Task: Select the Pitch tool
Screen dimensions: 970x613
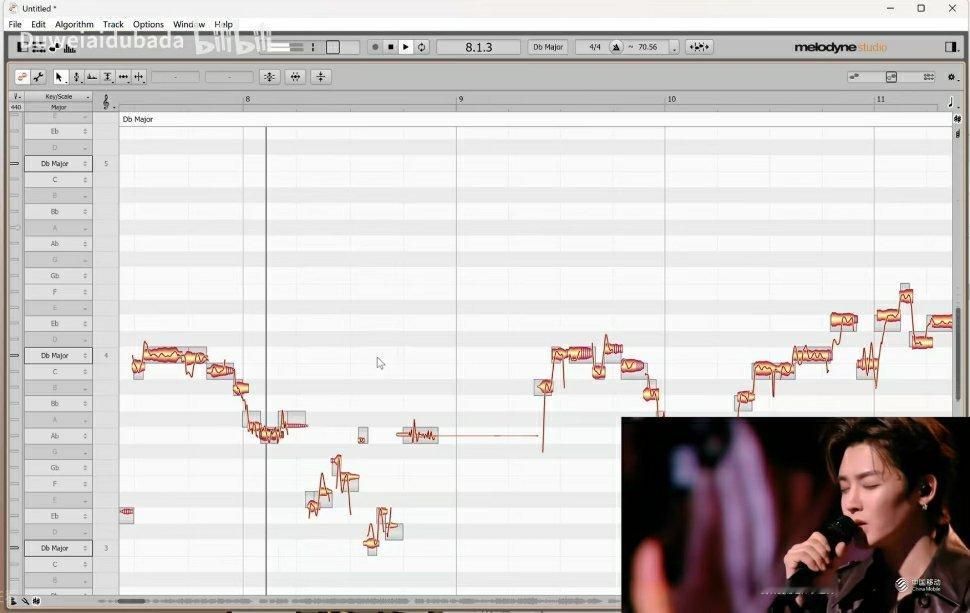Action: pyautogui.click(x=76, y=77)
